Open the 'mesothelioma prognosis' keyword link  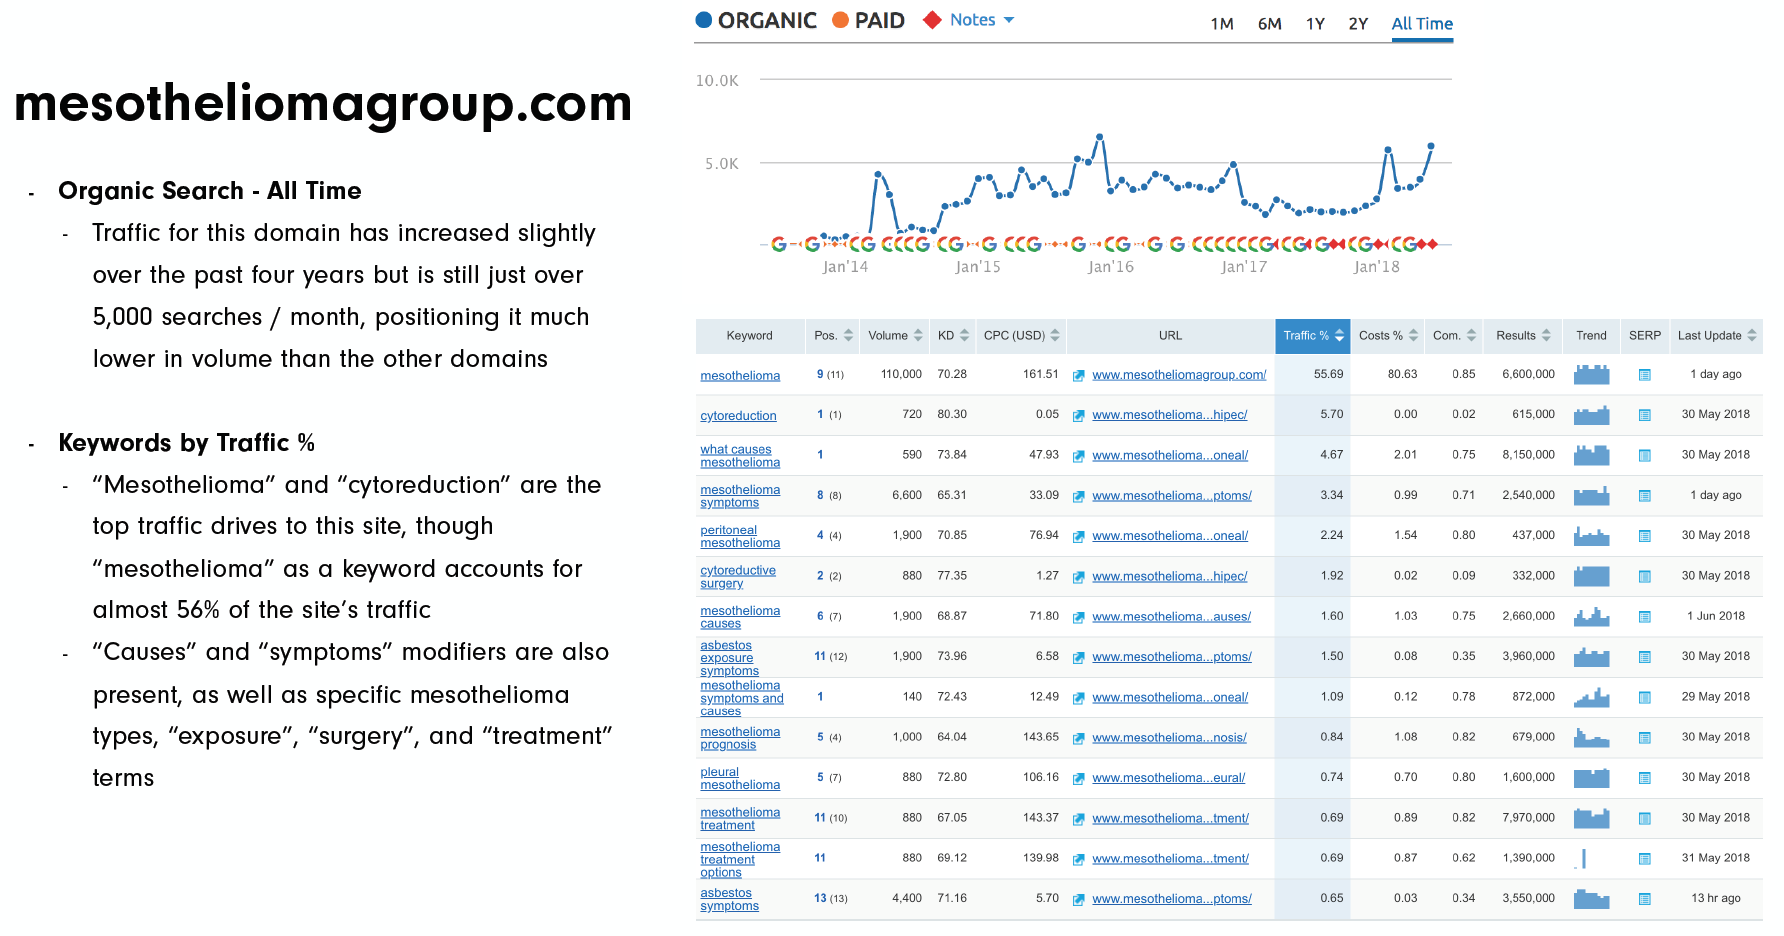click(740, 738)
